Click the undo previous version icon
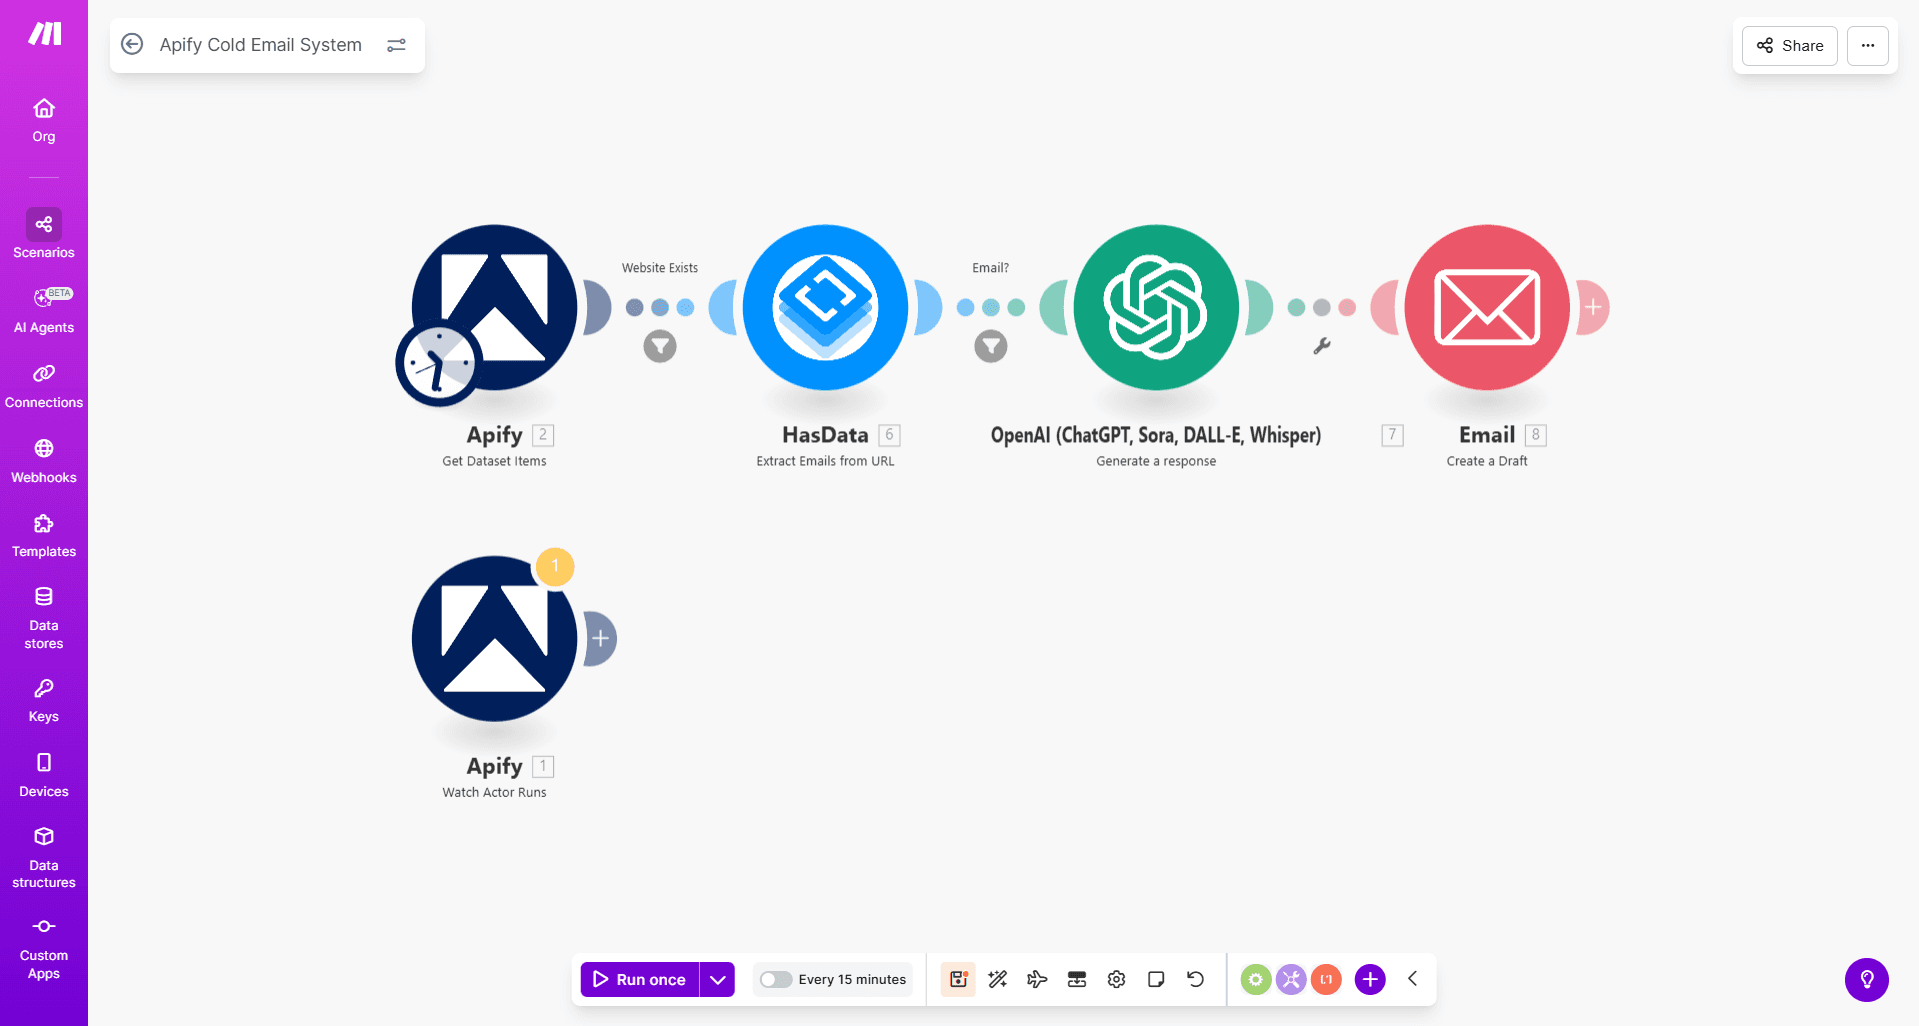1919x1026 pixels. (x=1196, y=980)
